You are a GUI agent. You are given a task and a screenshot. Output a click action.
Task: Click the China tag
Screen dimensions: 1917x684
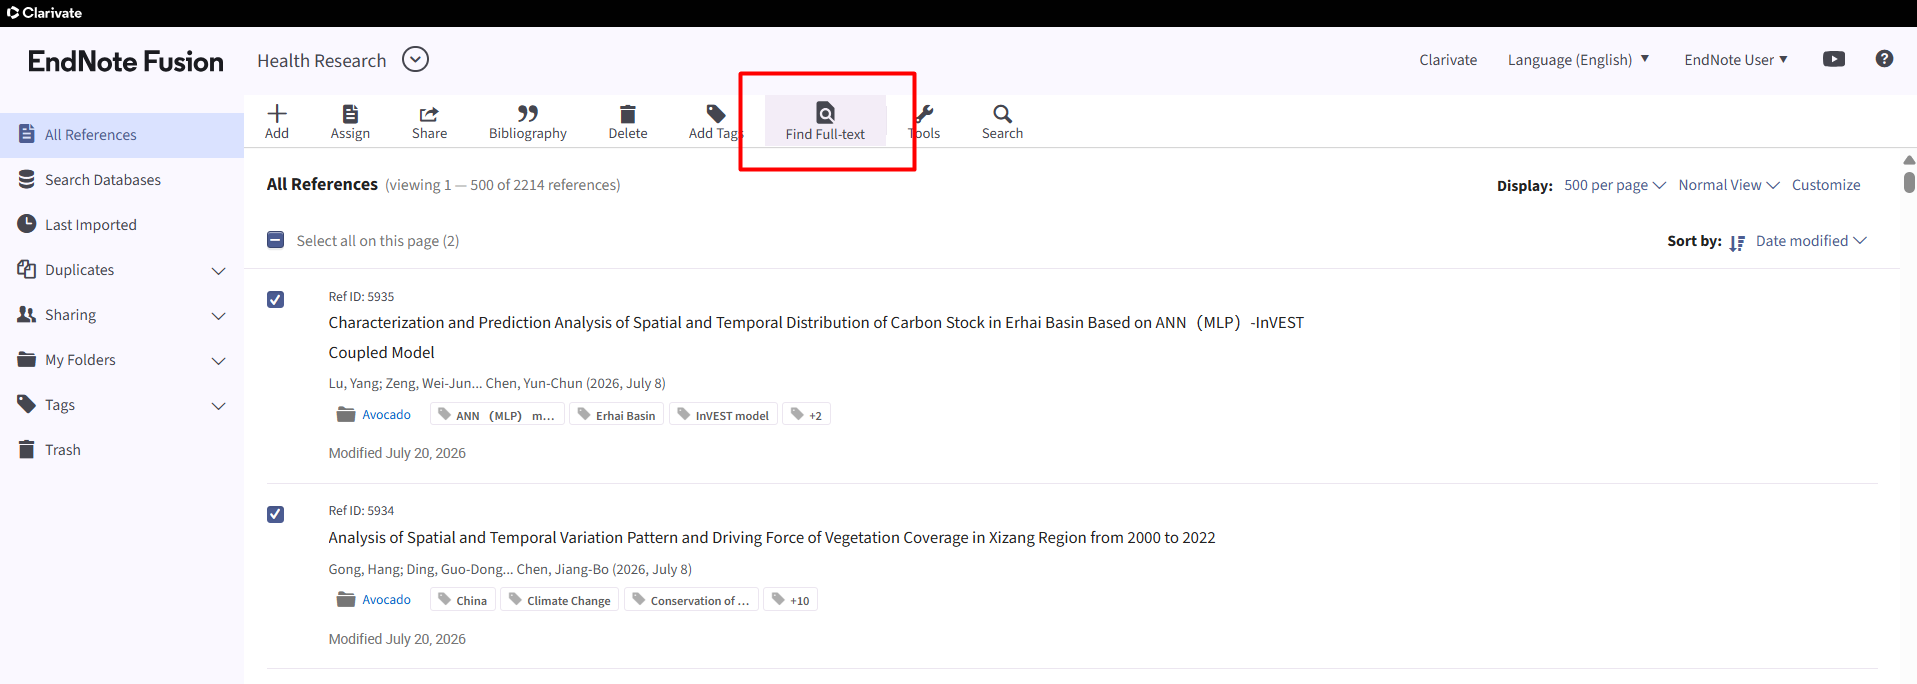(x=462, y=600)
